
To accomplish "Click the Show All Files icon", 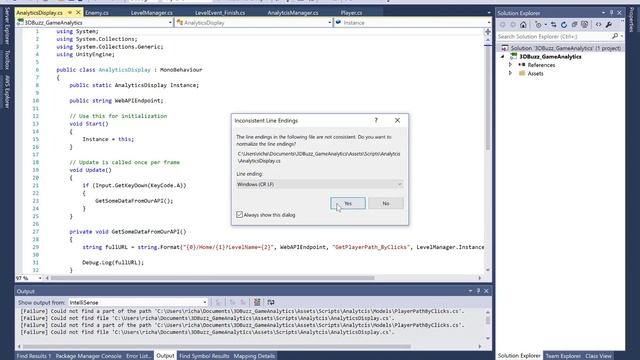I will click(584, 25).
